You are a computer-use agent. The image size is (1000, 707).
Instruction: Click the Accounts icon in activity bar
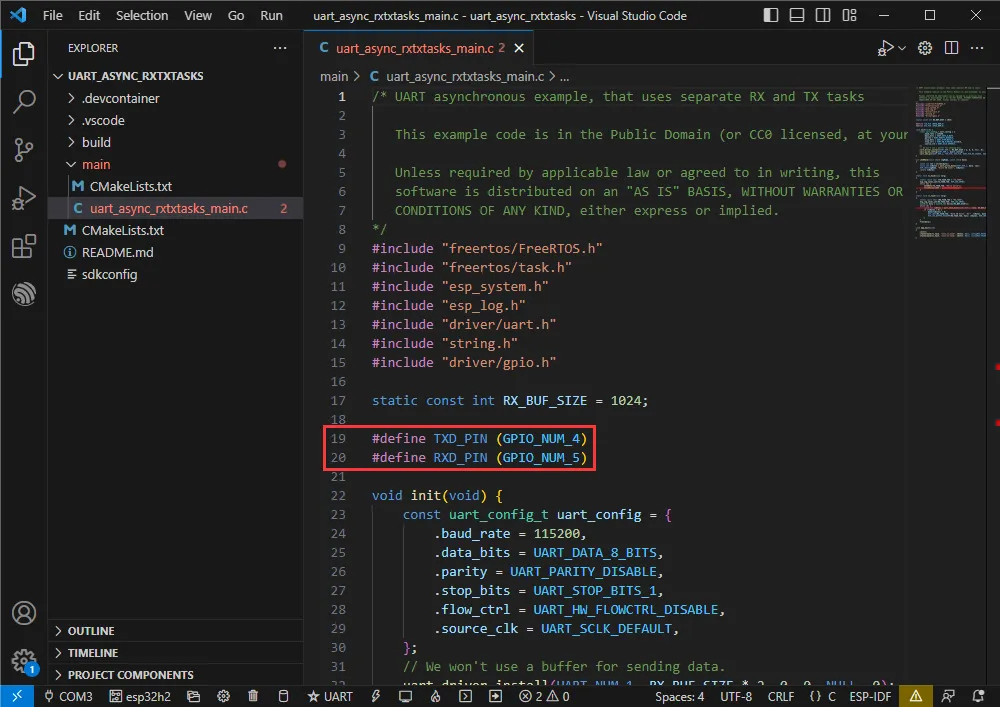coord(24,613)
